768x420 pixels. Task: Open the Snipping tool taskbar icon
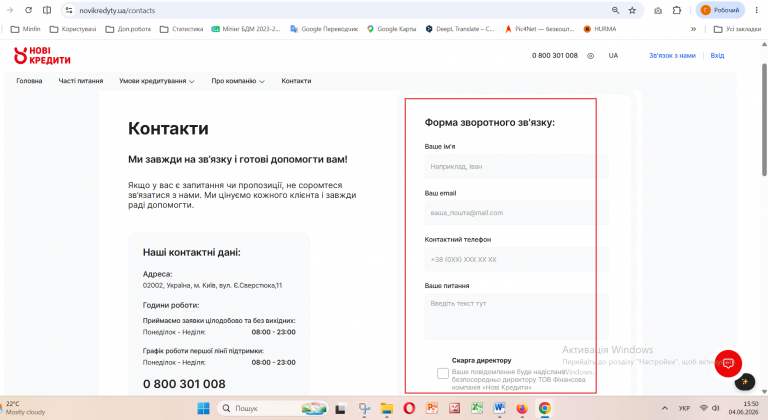(x=364, y=408)
